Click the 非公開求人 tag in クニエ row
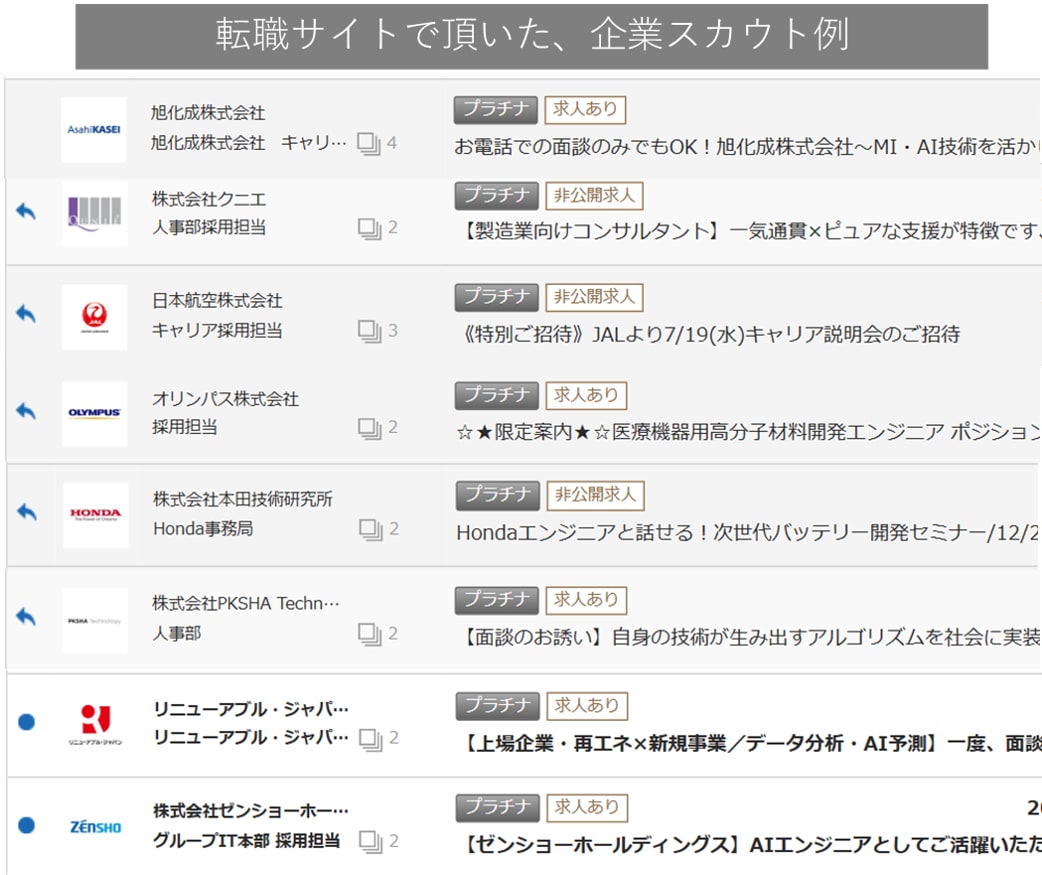This screenshot has width=1042, height=875. pyautogui.click(x=595, y=196)
